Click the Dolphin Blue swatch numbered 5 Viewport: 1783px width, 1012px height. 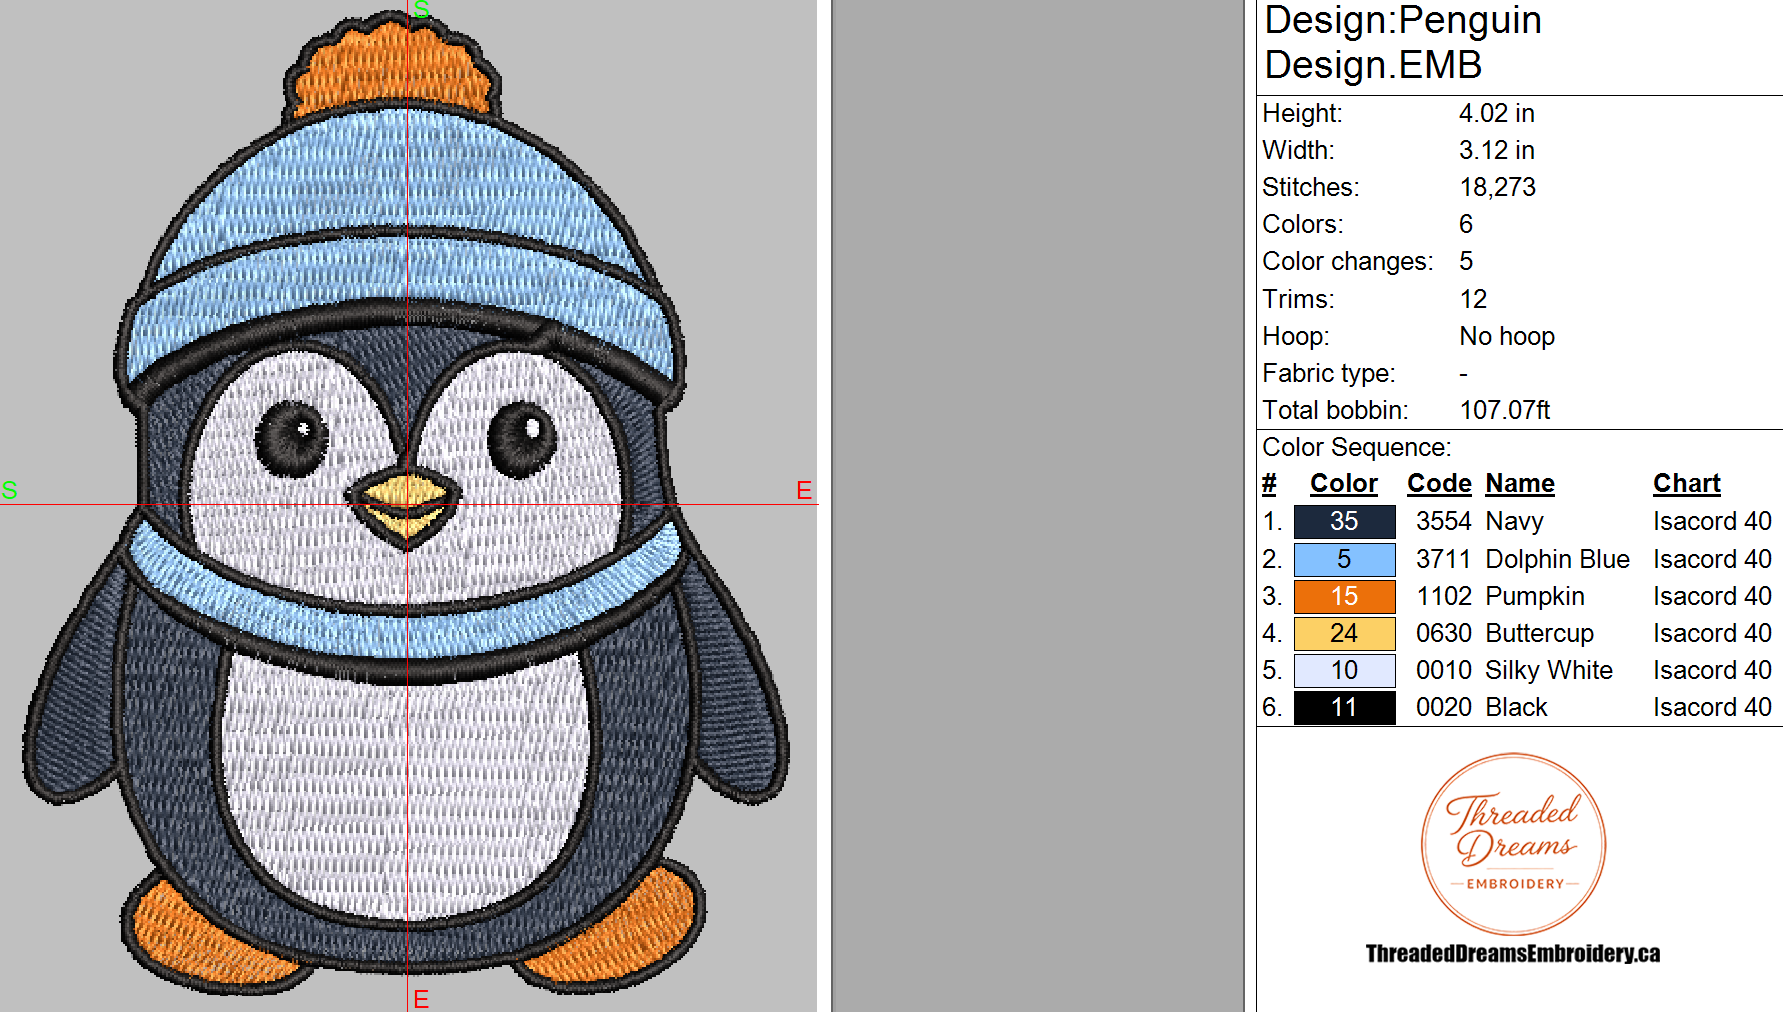point(1344,559)
